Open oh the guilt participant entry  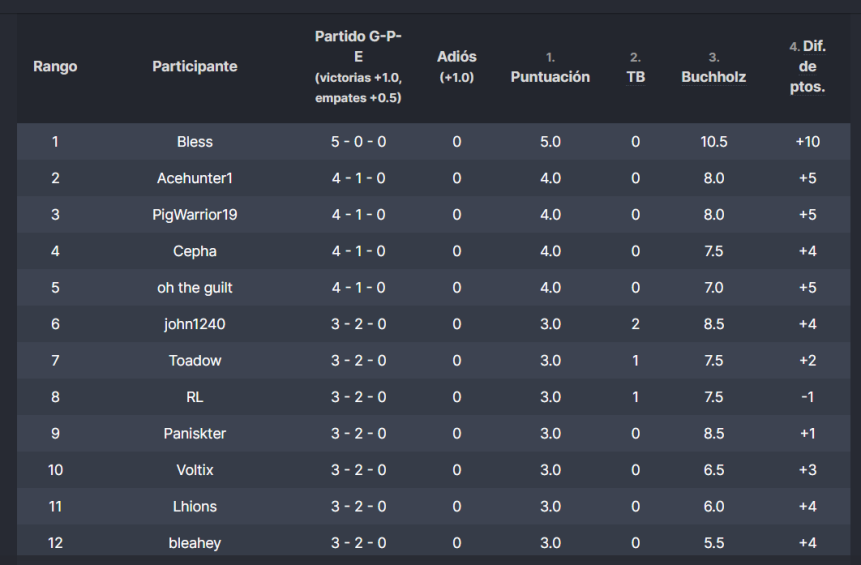point(195,288)
